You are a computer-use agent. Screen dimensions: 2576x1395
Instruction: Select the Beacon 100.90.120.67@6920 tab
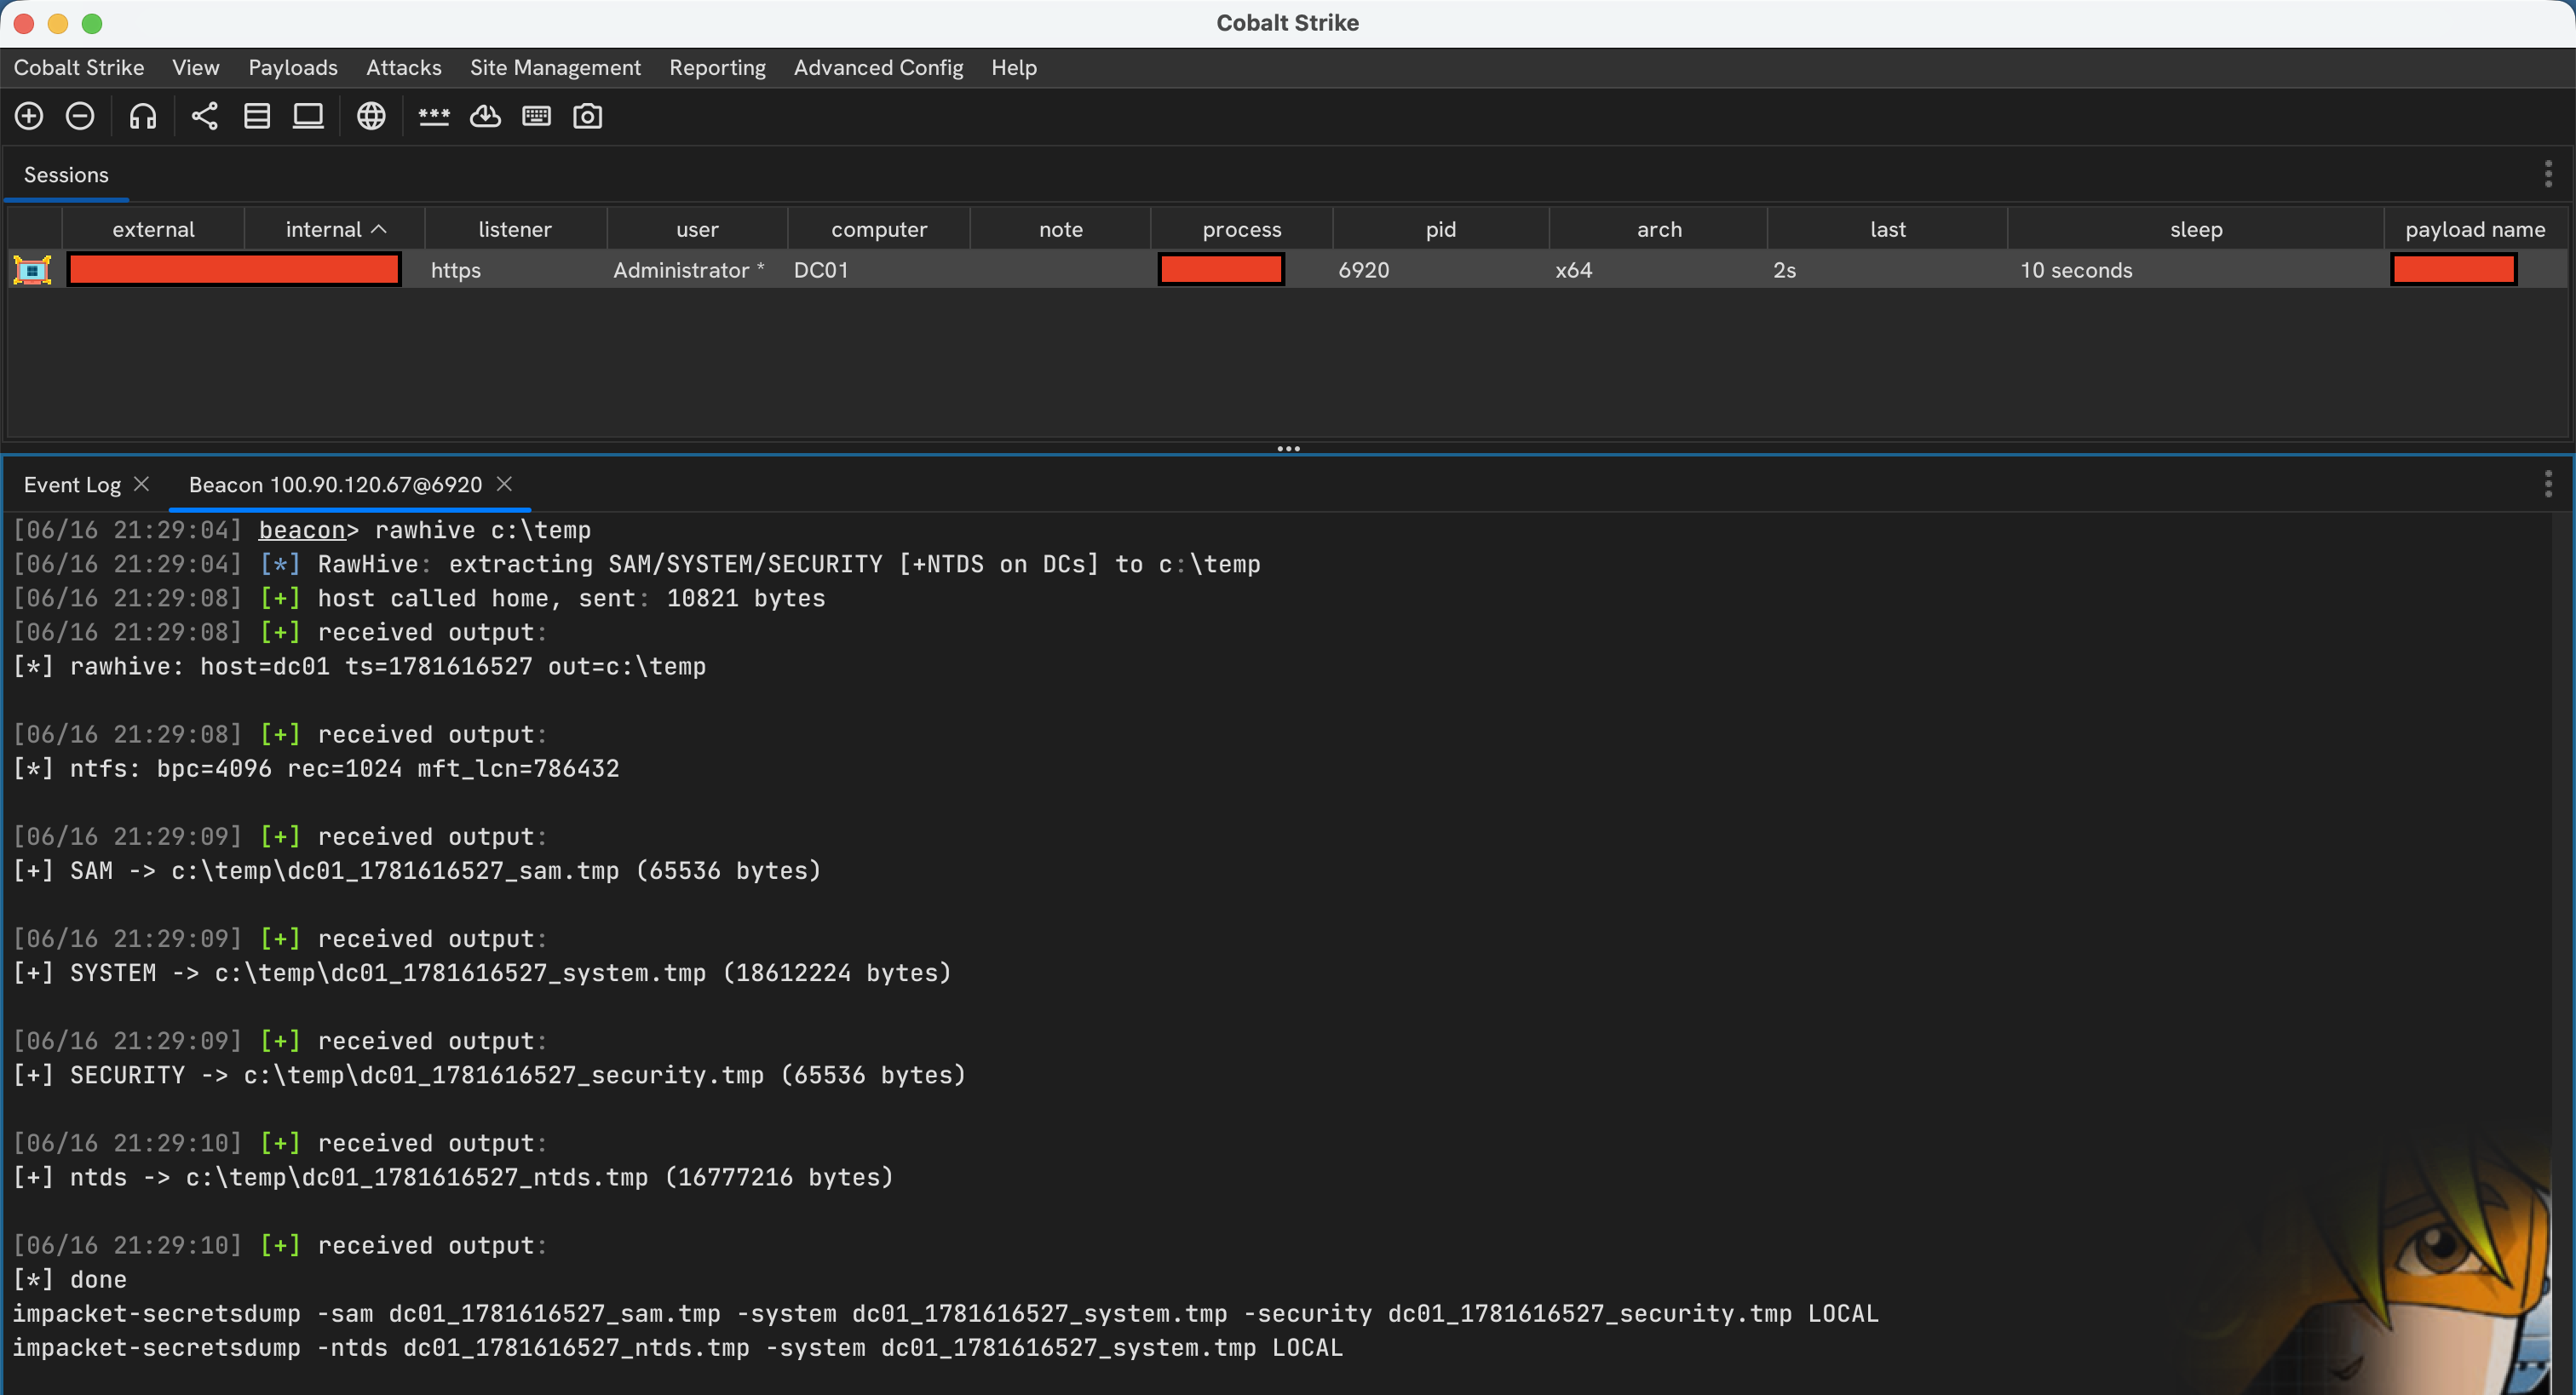tap(335, 485)
